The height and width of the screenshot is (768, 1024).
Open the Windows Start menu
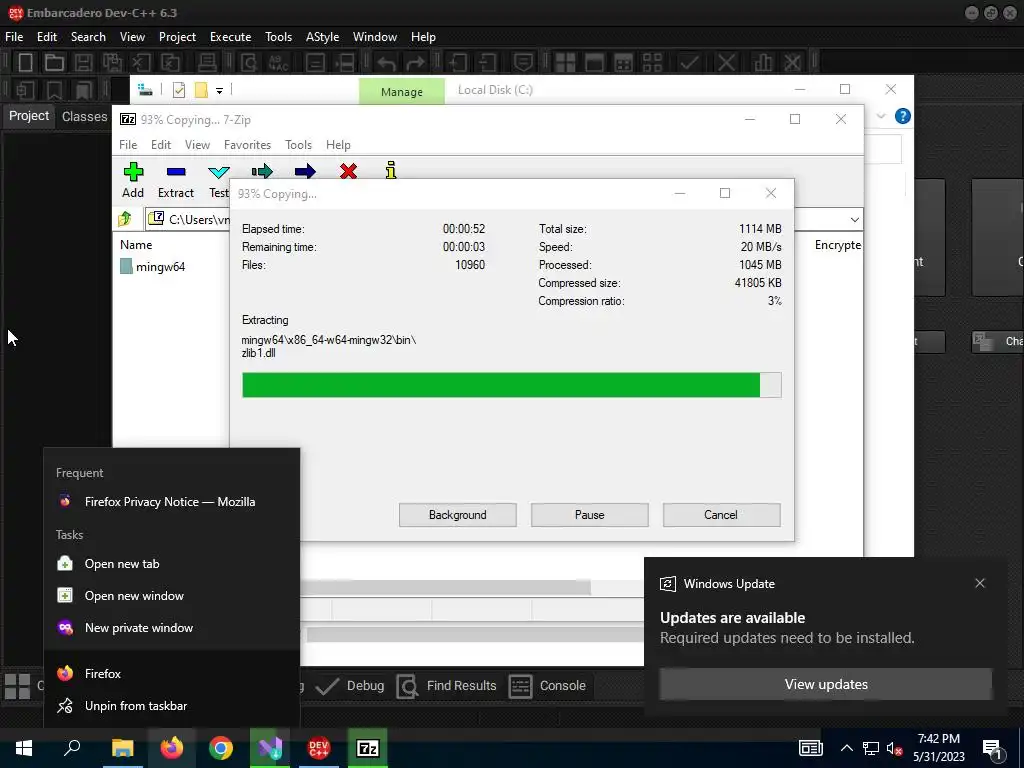point(24,748)
